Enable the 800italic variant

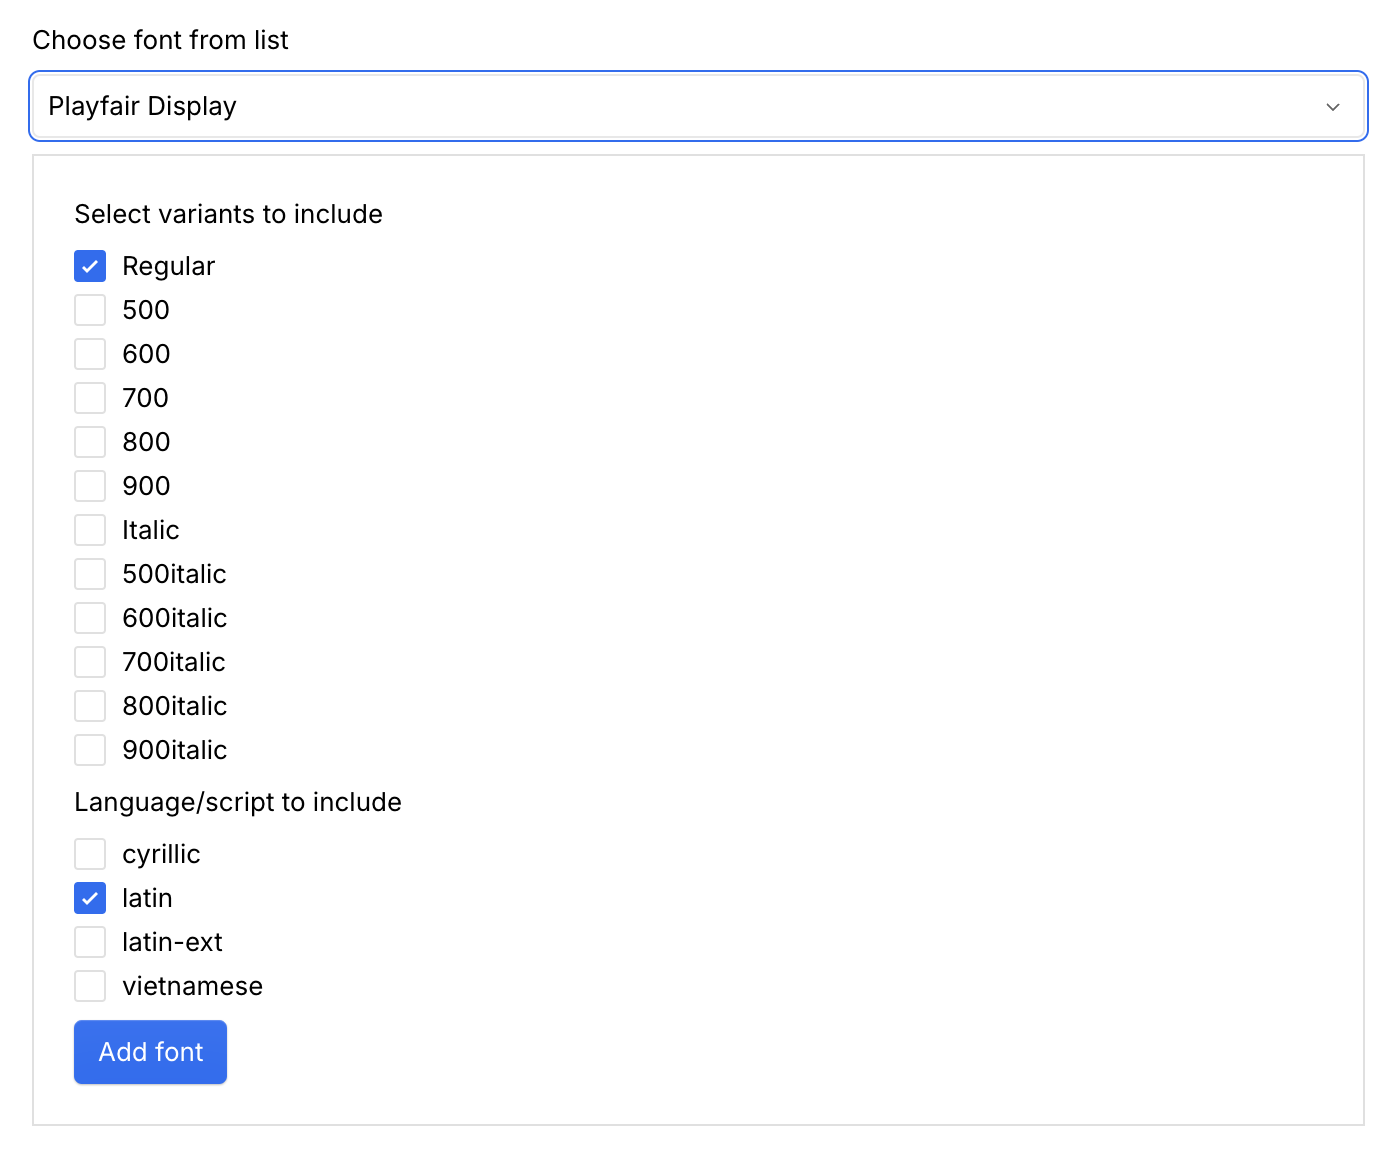pyautogui.click(x=90, y=706)
